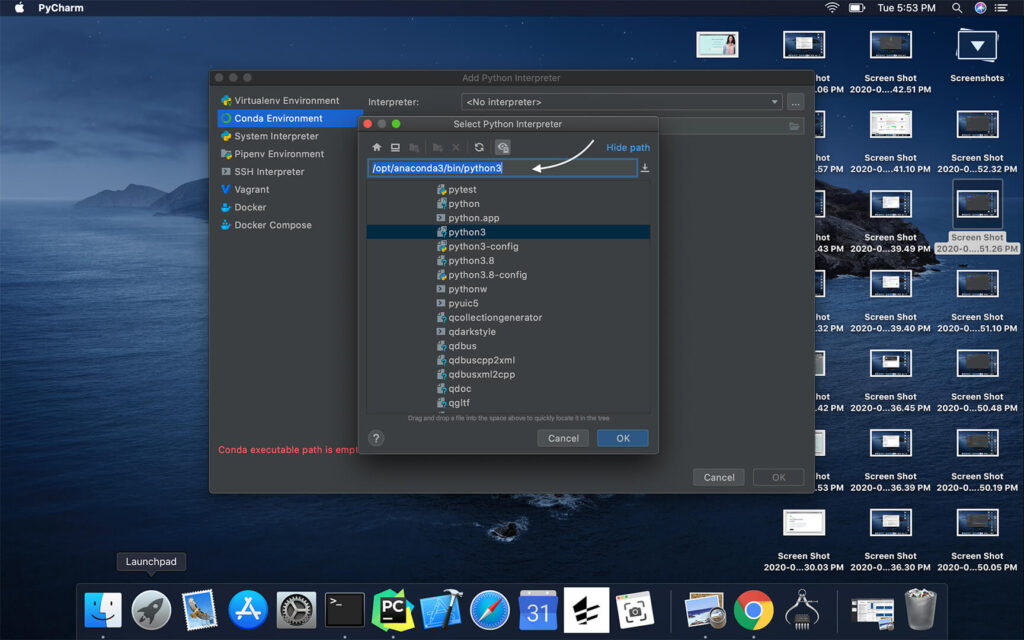Open App Store from the Dock
Viewport: 1024px width, 640px height.
248,611
